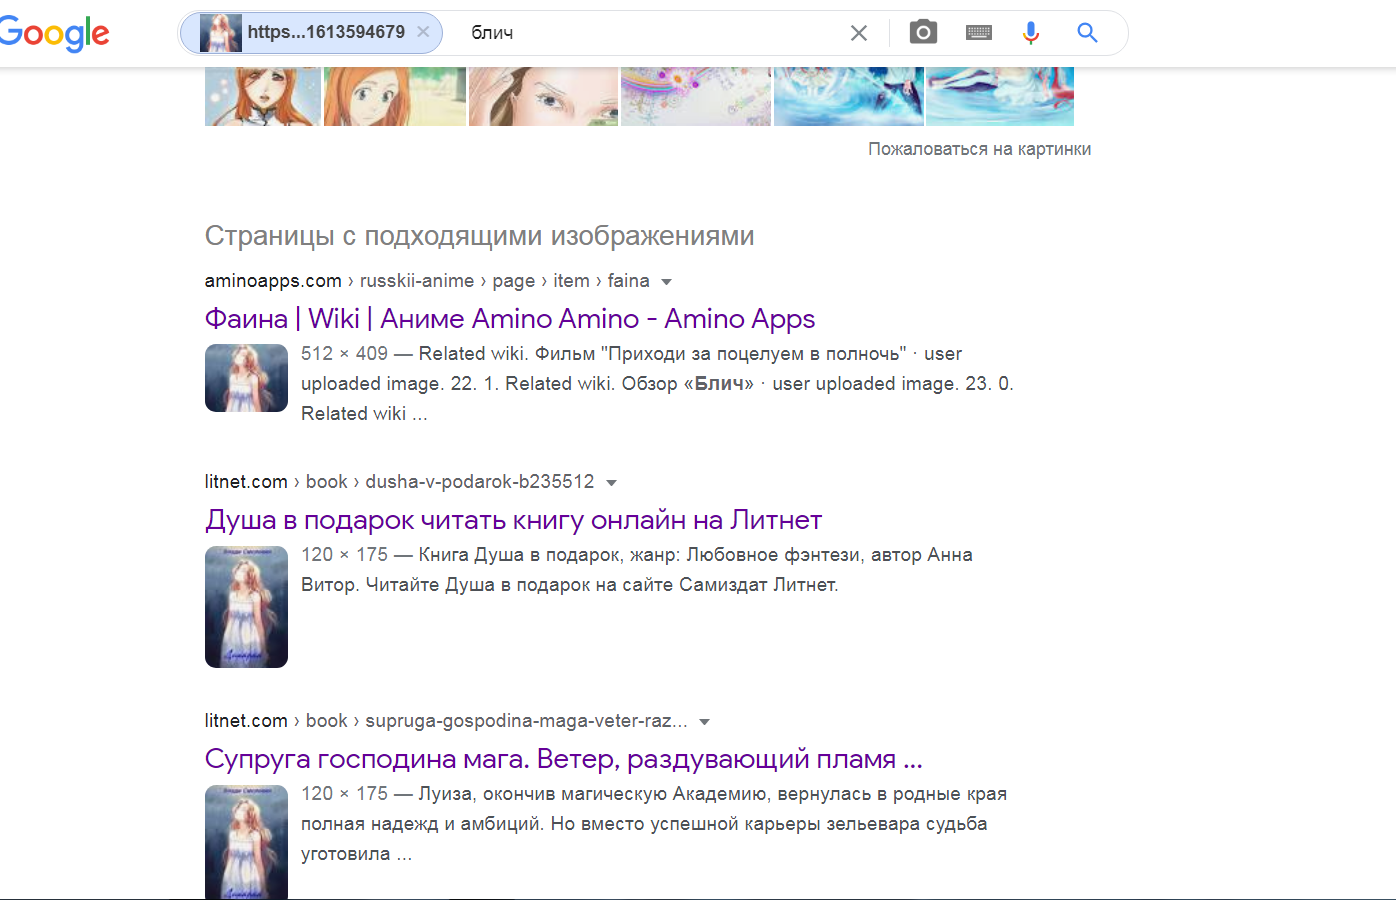Open Душа в подарок book link
The height and width of the screenshot is (900, 1396).
coord(513,520)
